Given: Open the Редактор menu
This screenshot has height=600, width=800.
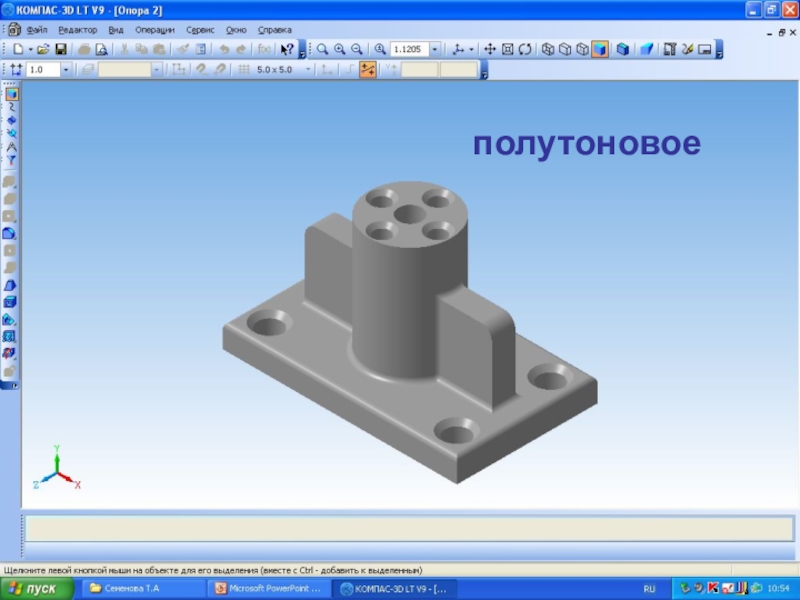Looking at the screenshot, I should click(78, 30).
